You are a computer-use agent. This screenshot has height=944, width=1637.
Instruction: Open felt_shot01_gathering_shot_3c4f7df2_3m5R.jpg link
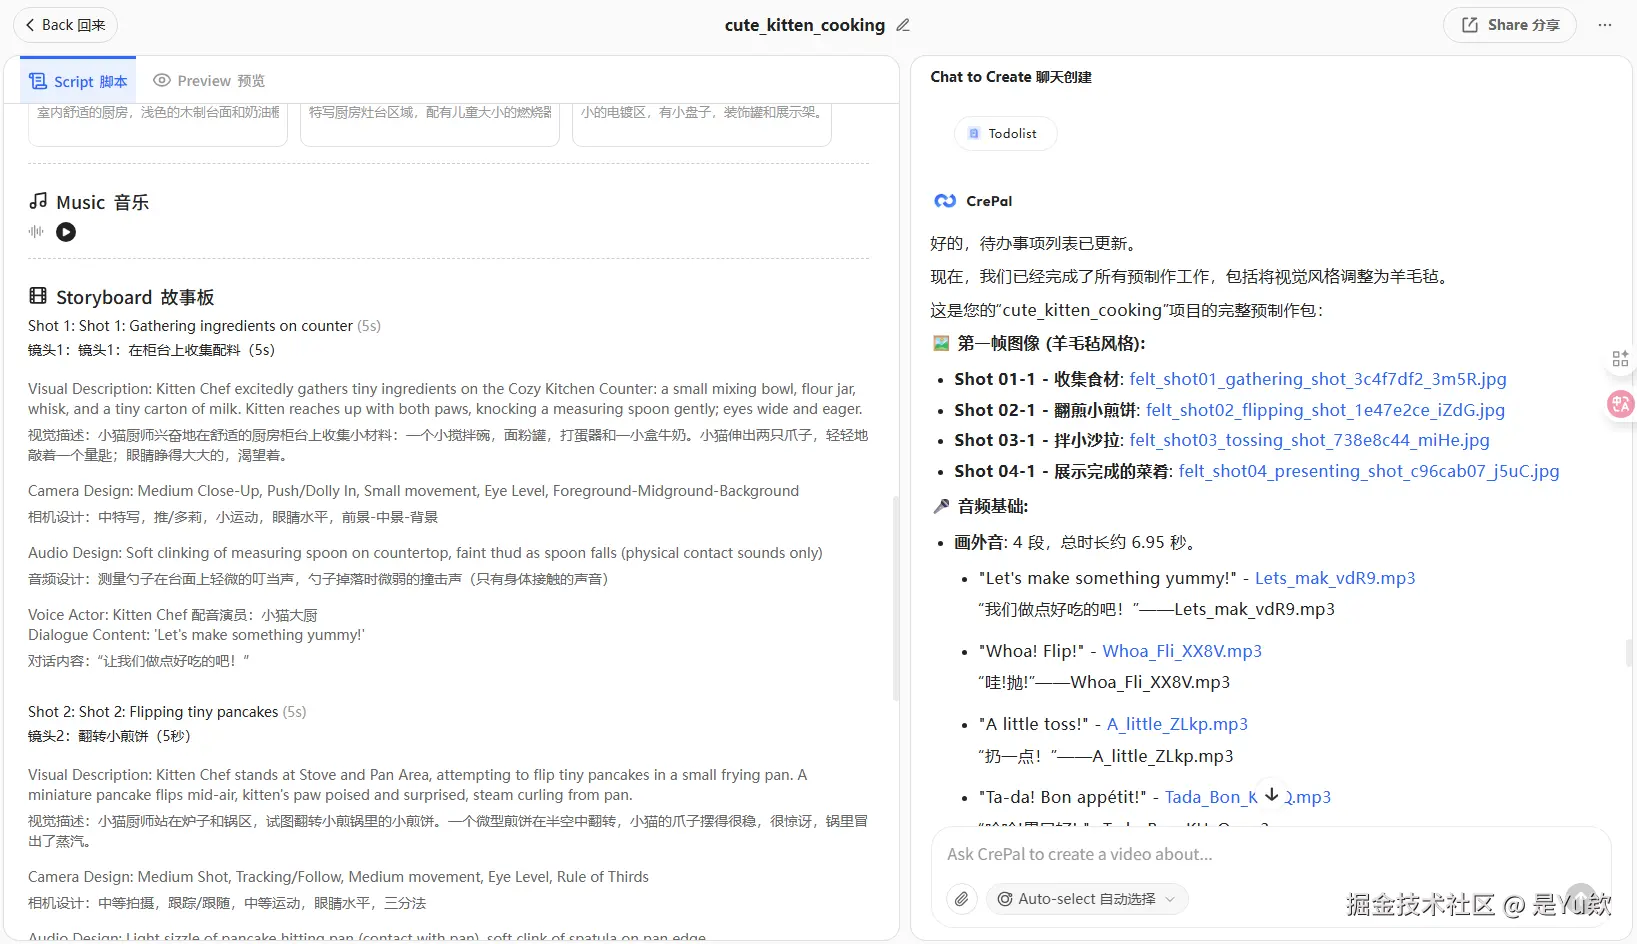1317,379
